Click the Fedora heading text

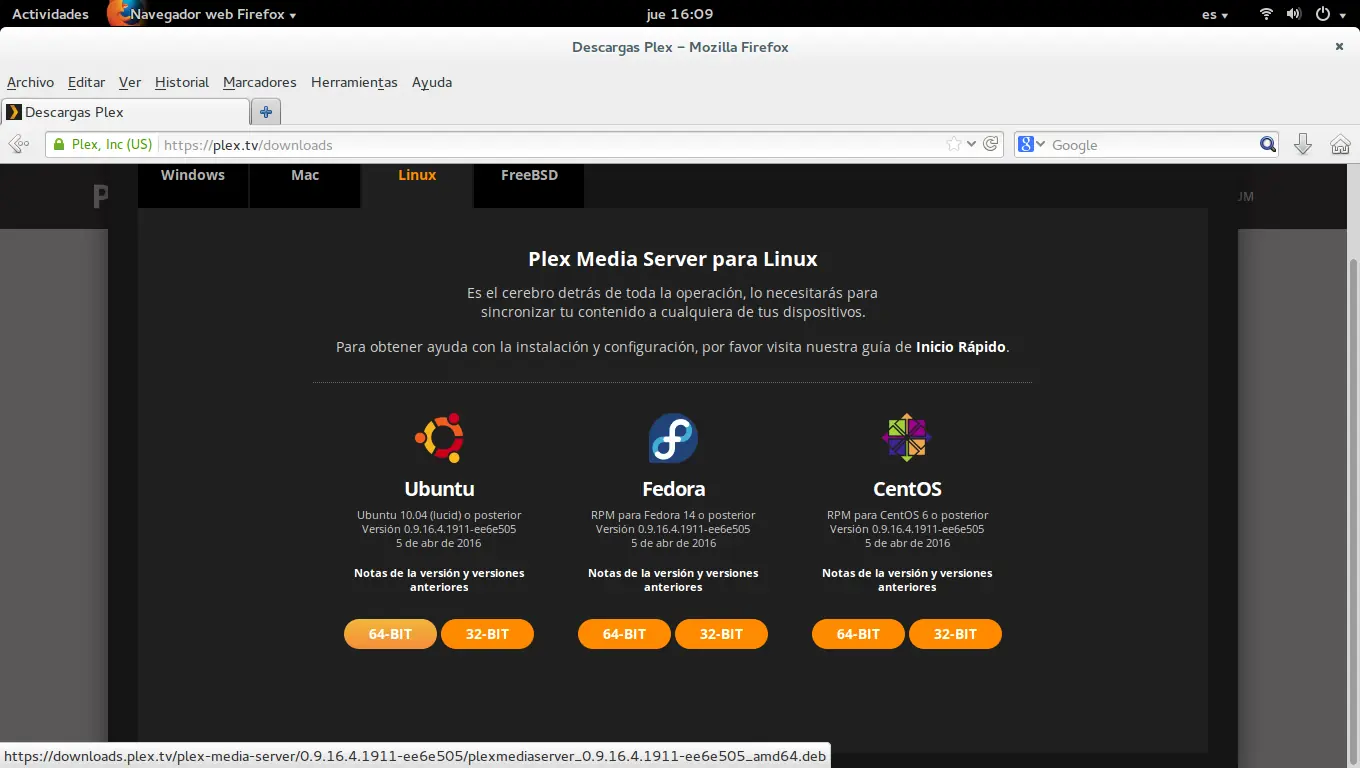click(x=673, y=489)
